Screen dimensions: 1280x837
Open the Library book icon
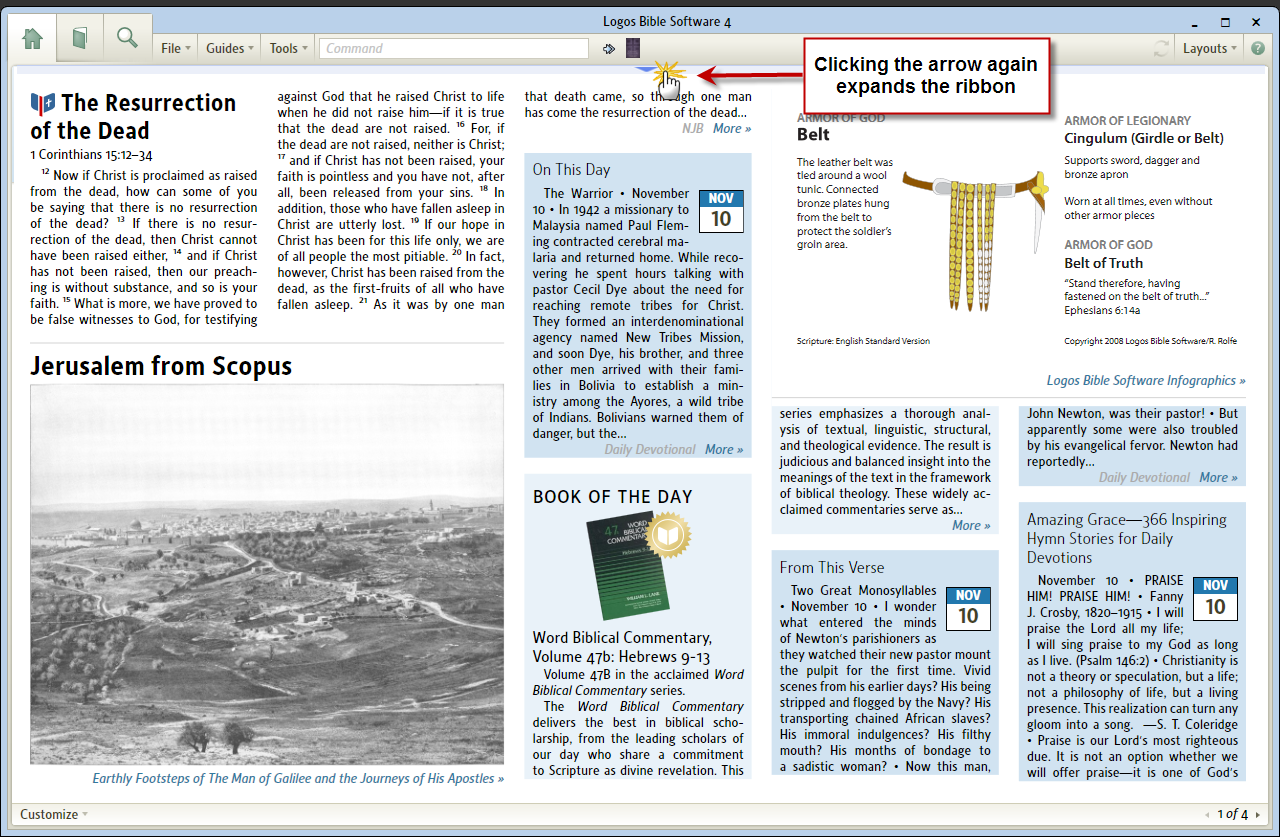coord(80,38)
